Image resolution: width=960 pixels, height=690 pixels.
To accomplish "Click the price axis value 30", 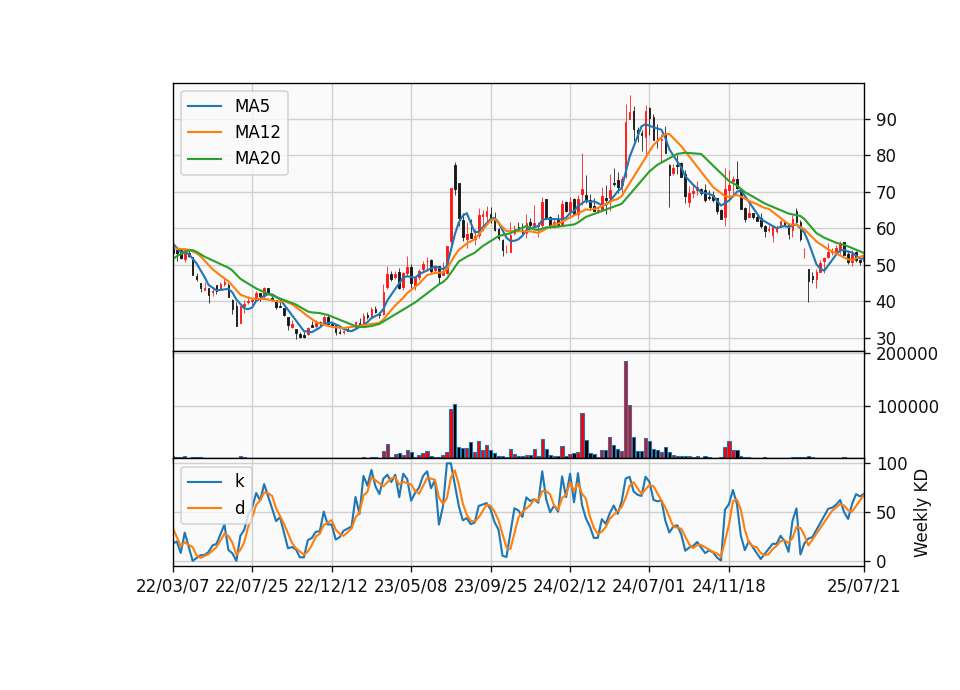I will tap(887, 339).
